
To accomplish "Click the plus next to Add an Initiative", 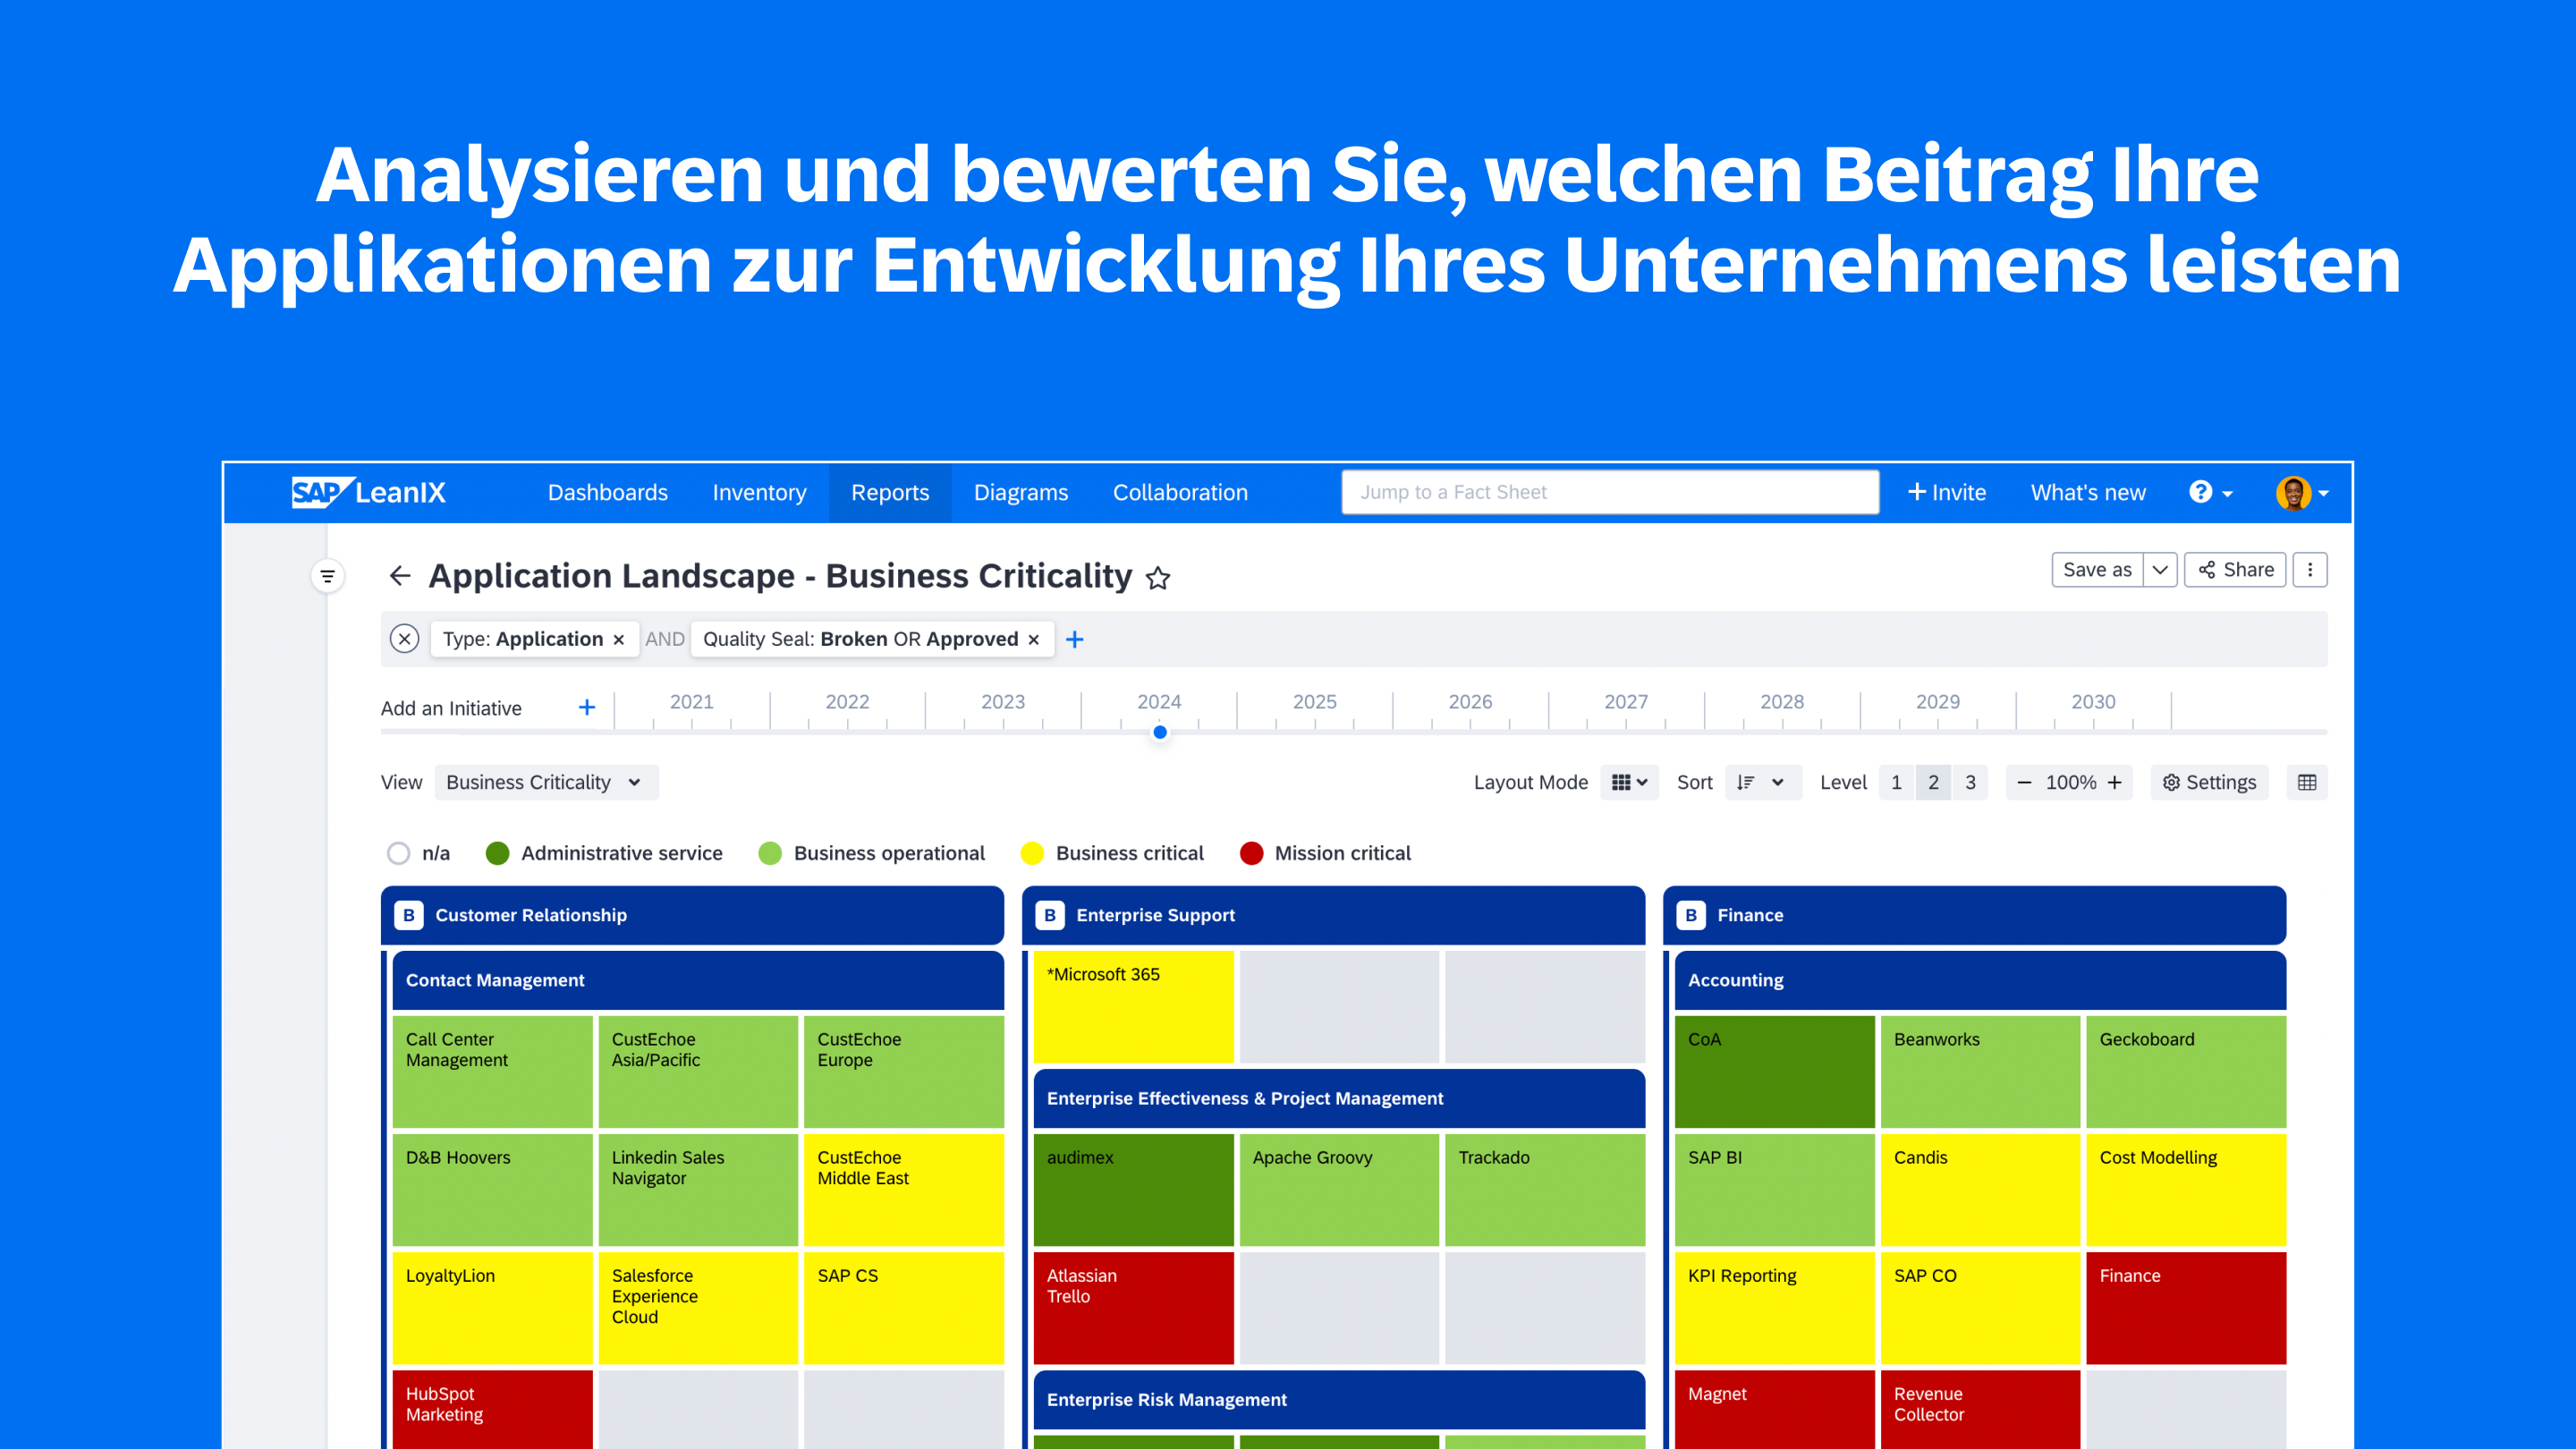I will 587,708.
